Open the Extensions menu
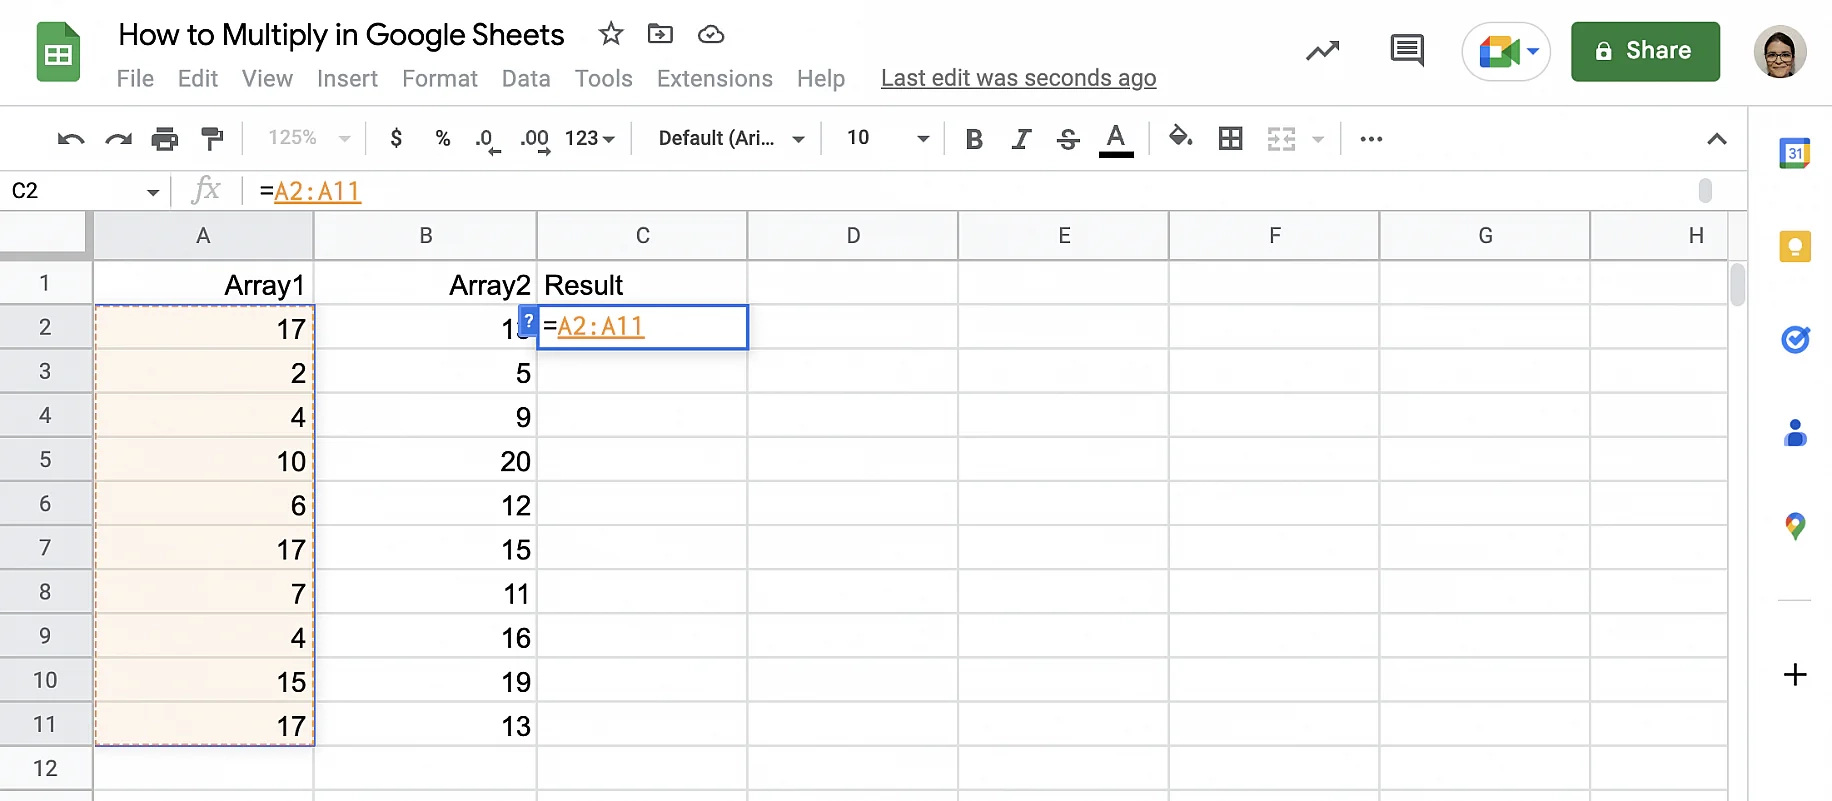1832x801 pixels. (714, 78)
